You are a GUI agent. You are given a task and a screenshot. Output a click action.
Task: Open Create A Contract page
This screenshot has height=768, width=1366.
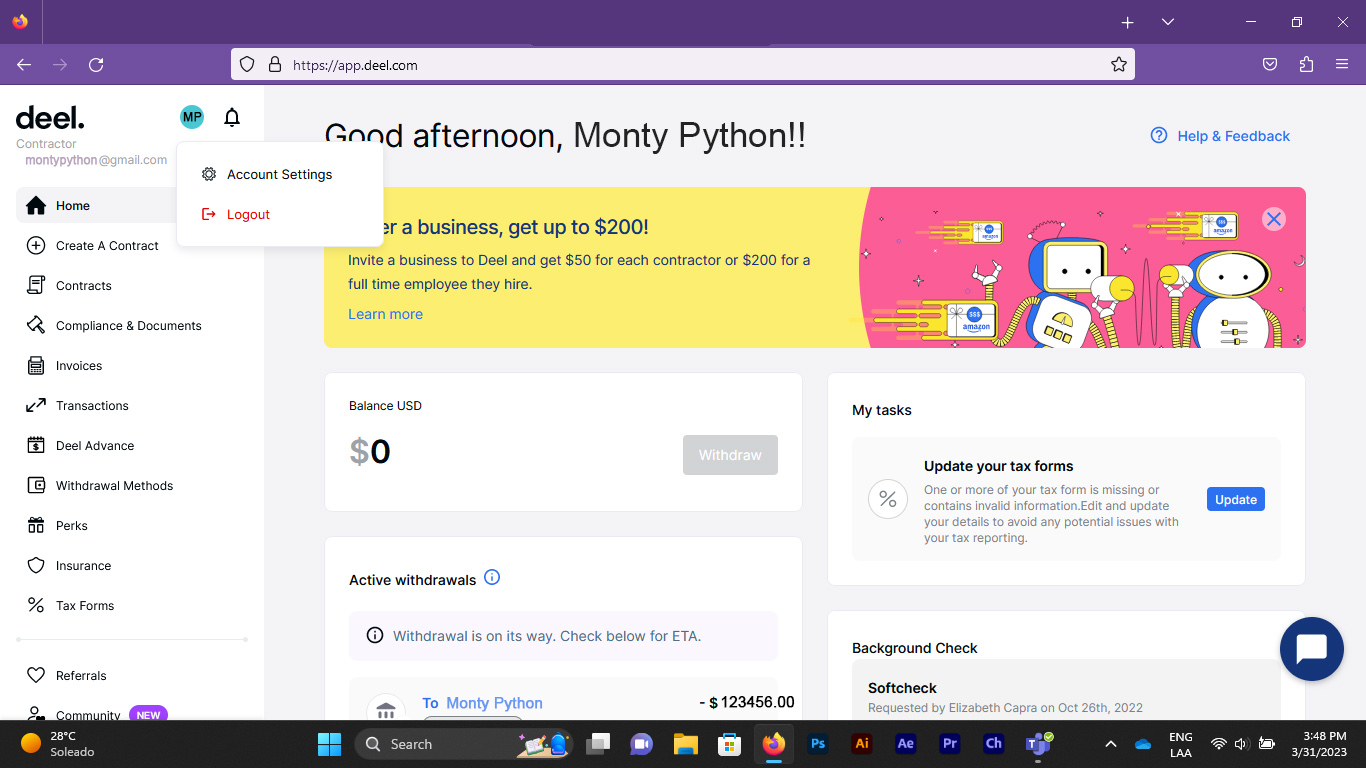107,246
